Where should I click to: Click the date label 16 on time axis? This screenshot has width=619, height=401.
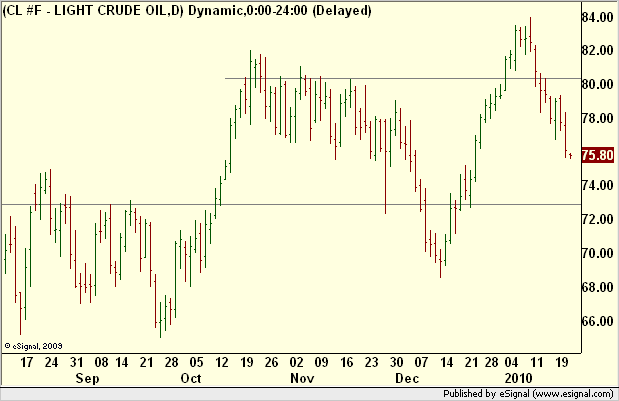(x=347, y=362)
